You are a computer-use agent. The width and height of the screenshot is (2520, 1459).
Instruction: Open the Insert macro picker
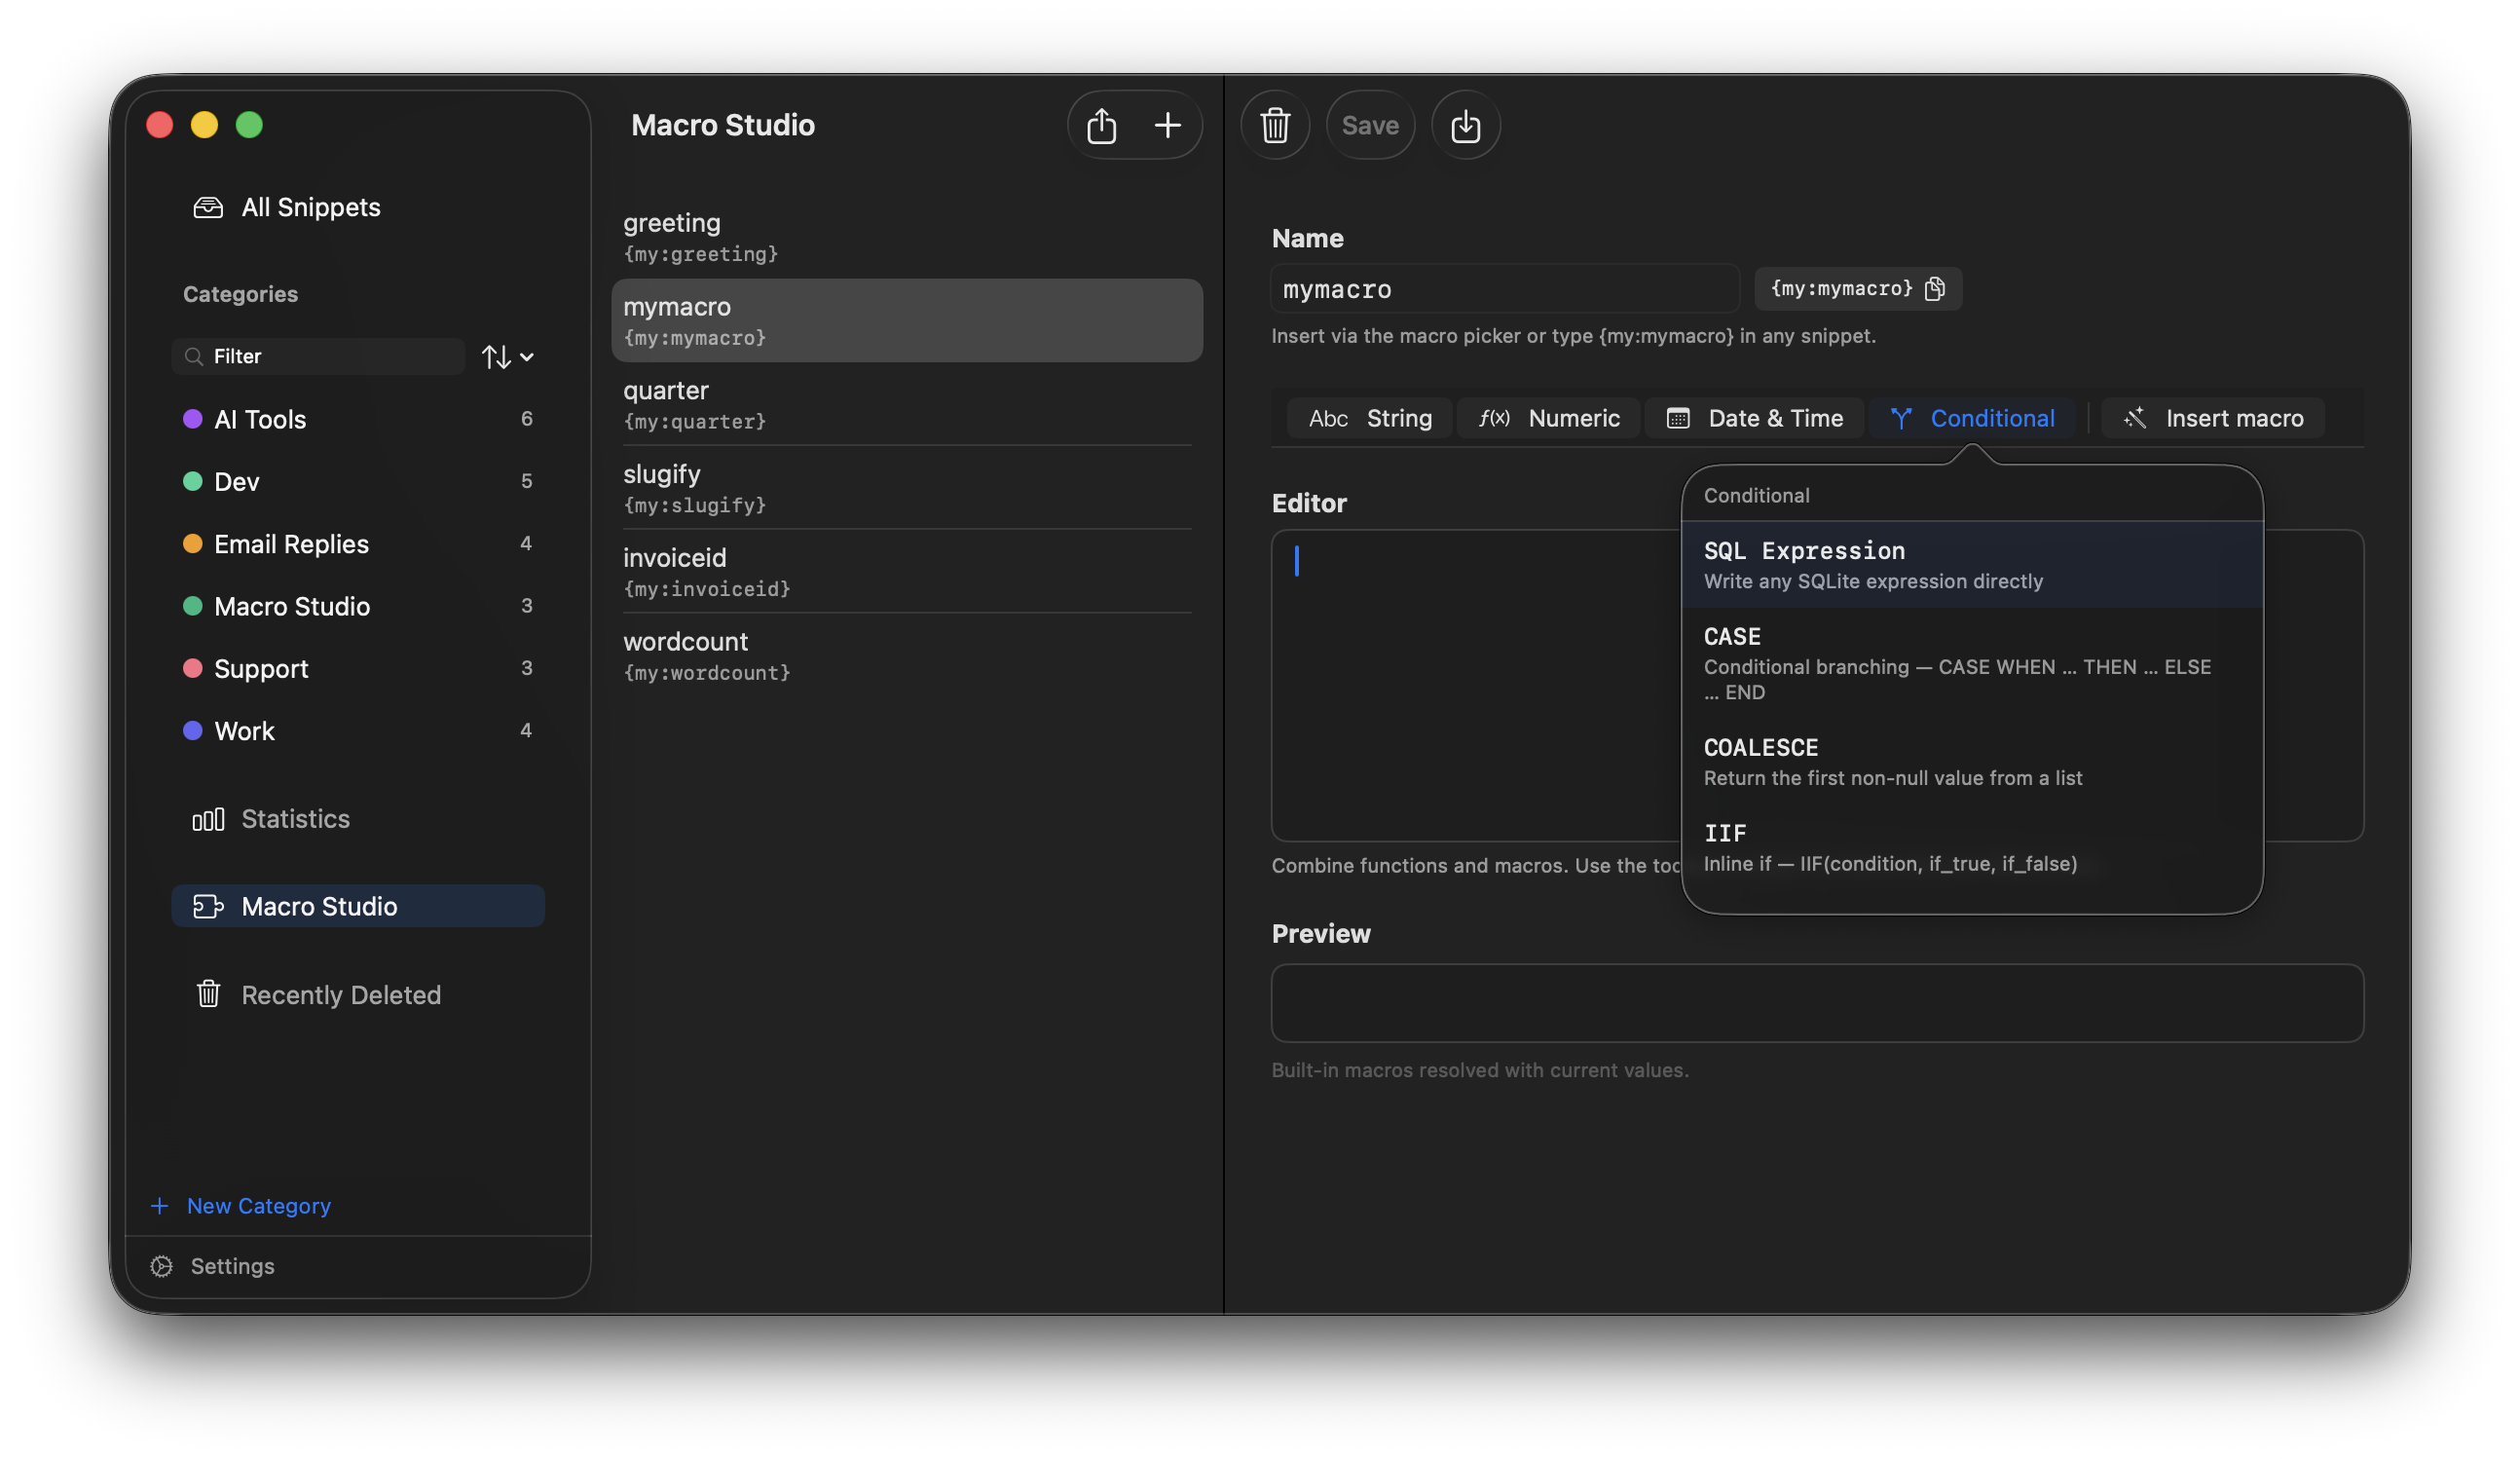click(2213, 418)
